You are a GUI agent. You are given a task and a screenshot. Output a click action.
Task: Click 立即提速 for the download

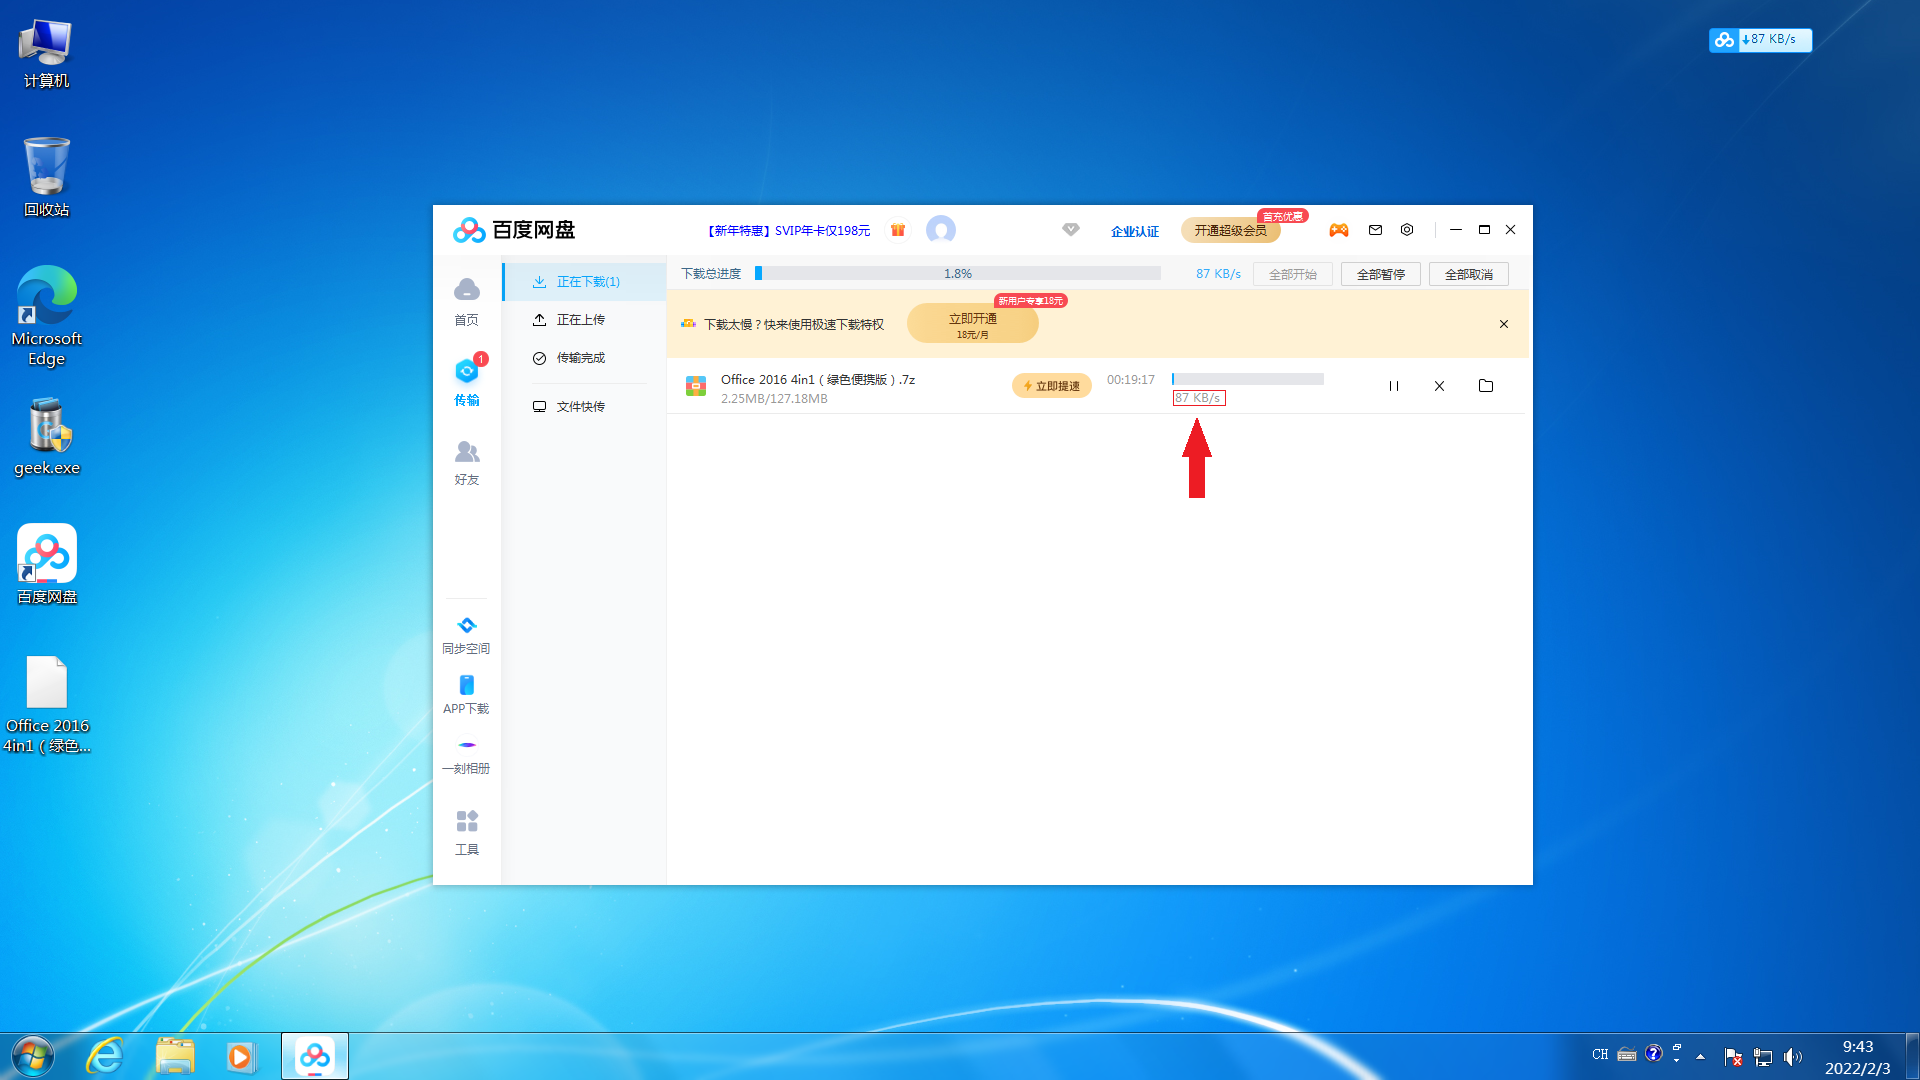1051,386
